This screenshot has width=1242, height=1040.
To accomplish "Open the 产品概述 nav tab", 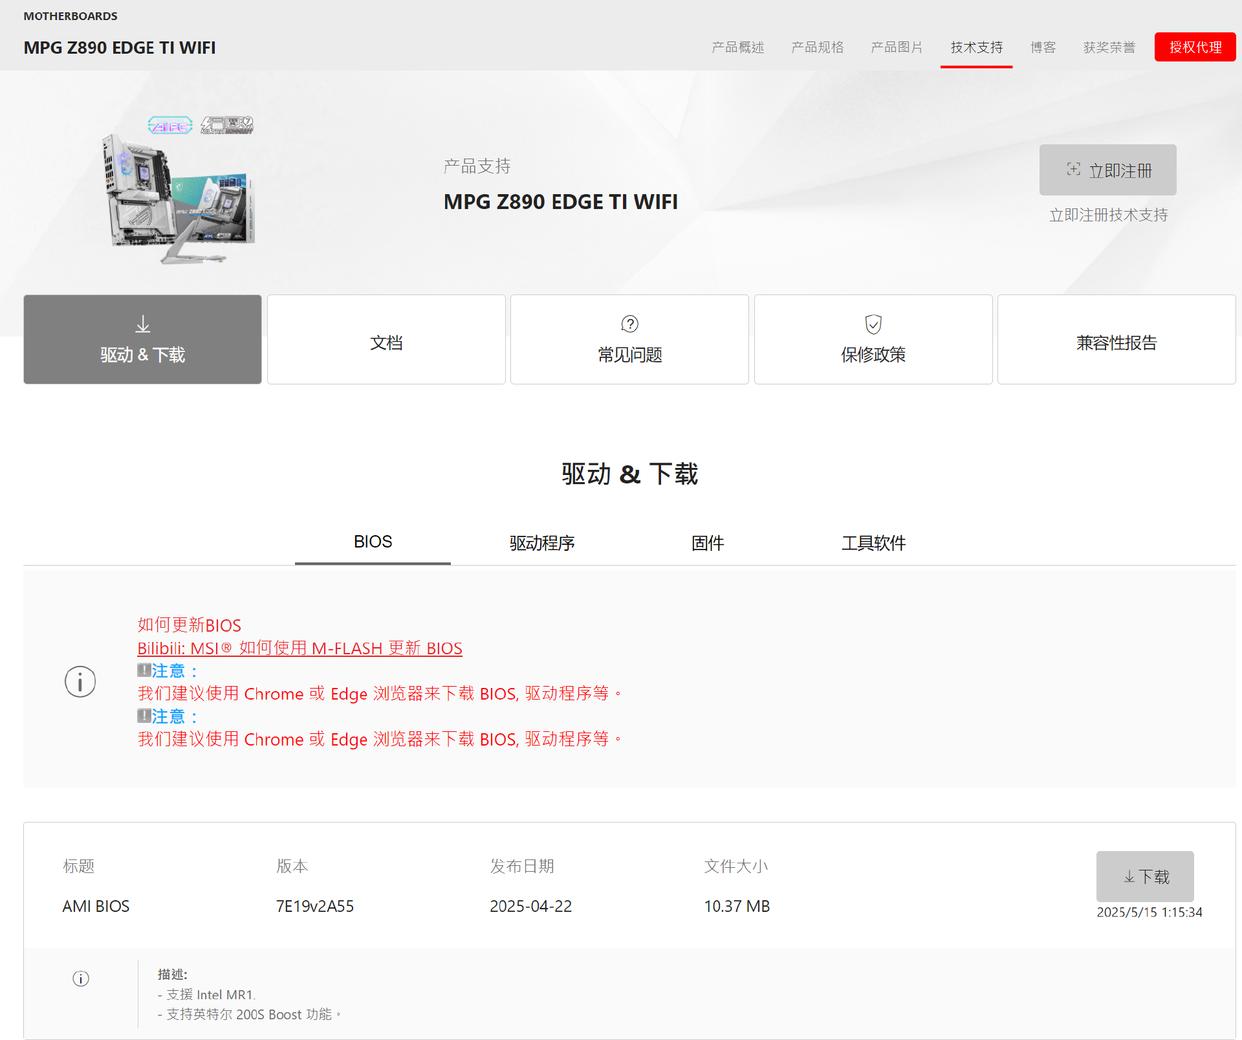I will pyautogui.click(x=738, y=47).
